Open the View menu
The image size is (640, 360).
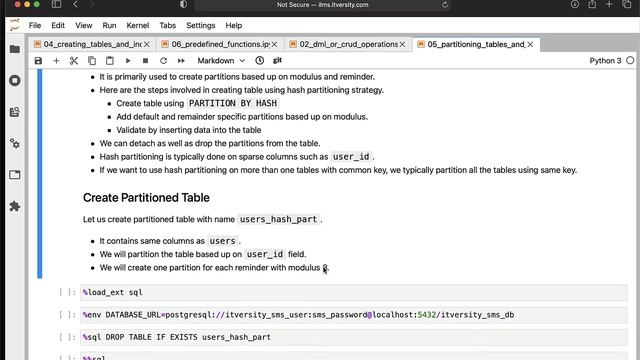click(84, 25)
